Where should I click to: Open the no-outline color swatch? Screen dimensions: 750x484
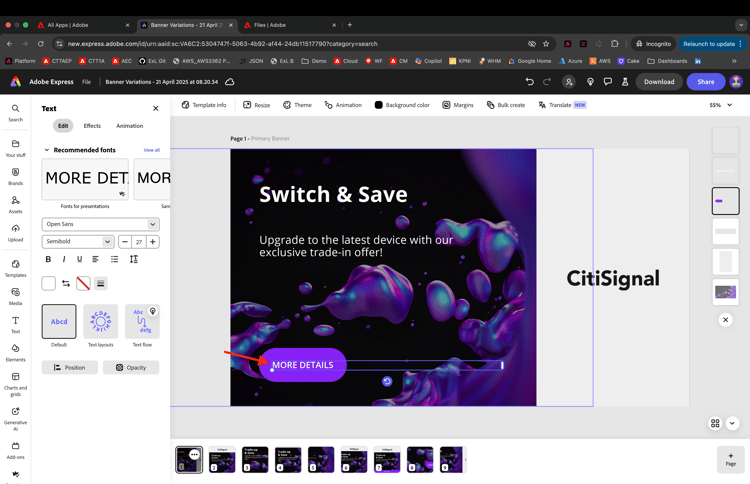tap(83, 284)
